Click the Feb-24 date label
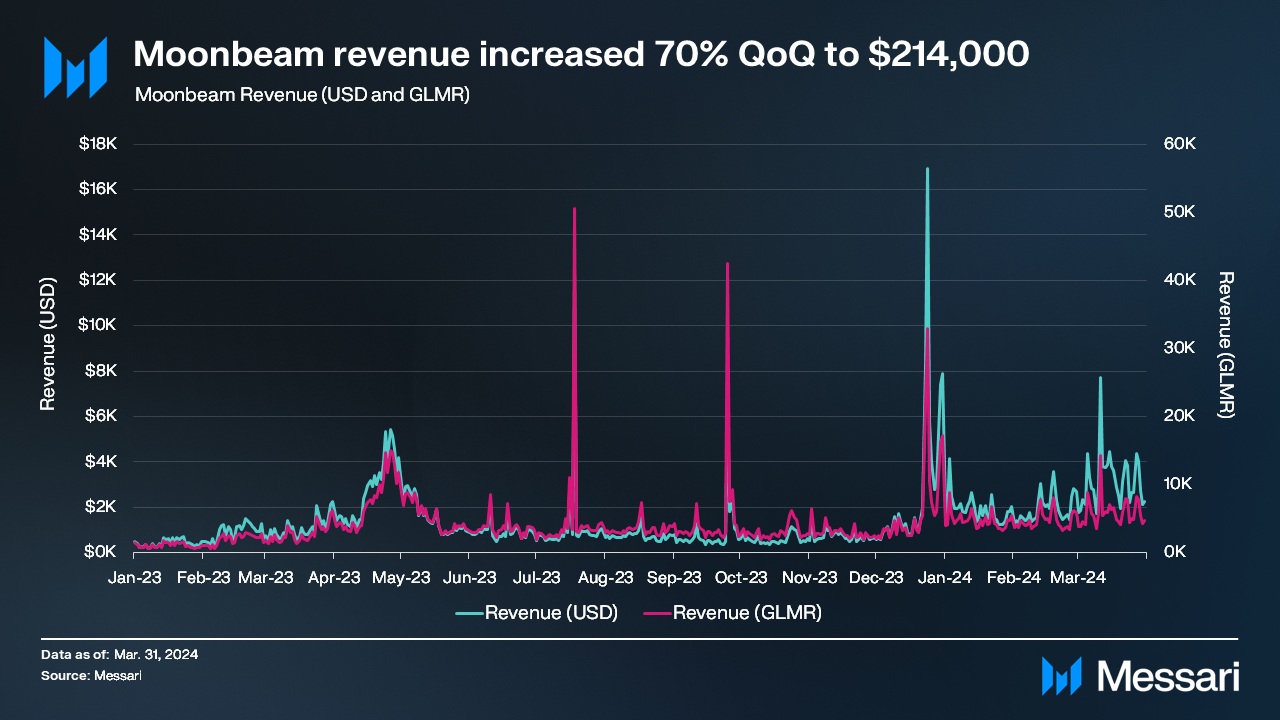 (1014, 578)
